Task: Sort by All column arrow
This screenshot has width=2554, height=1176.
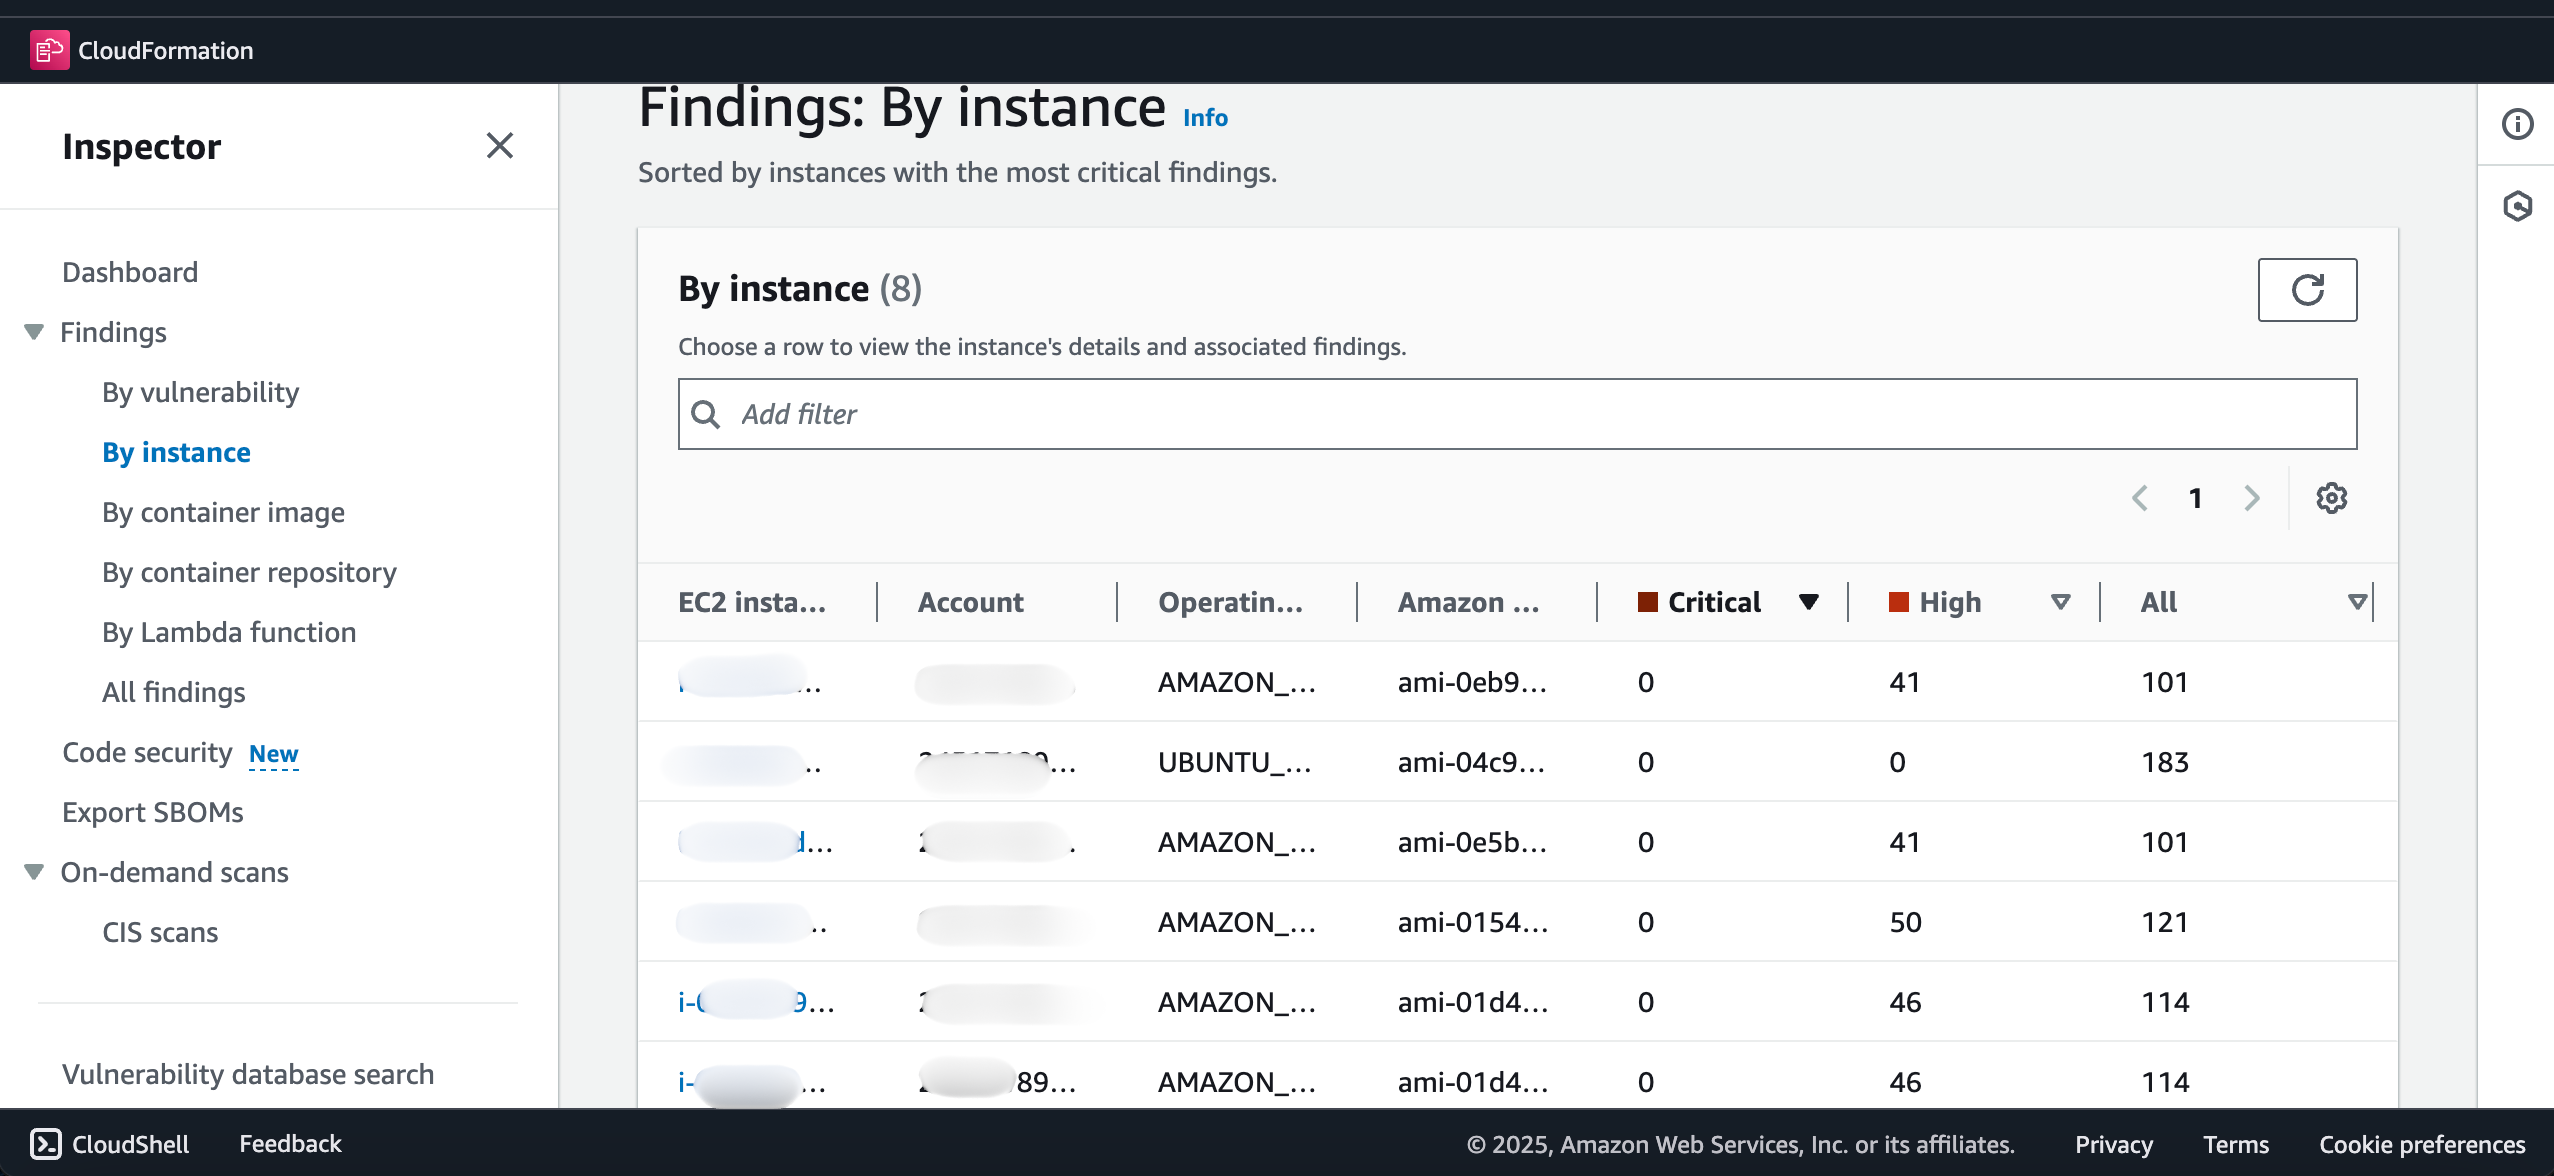Action: pyautogui.click(x=2357, y=602)
